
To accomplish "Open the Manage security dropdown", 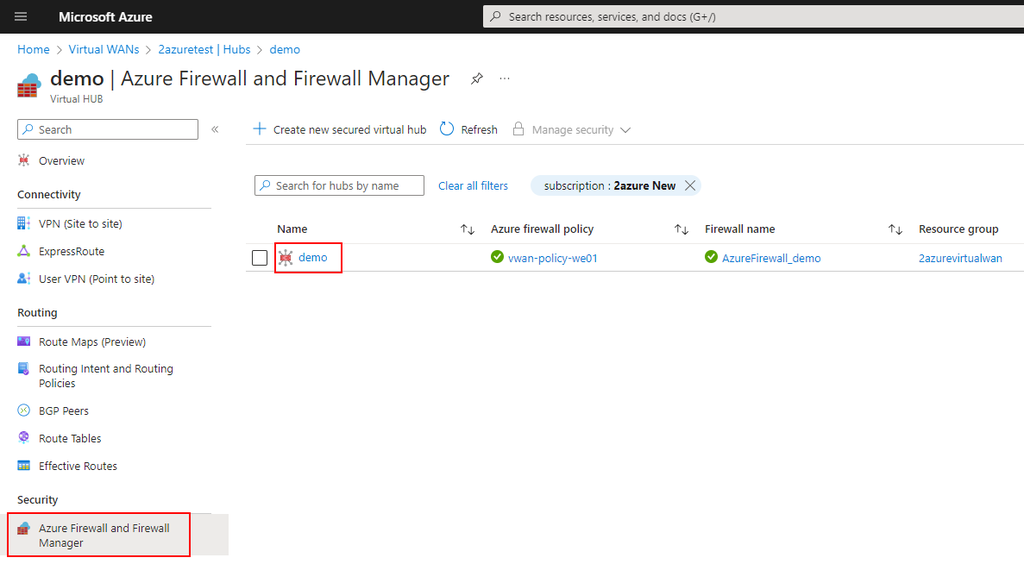I will point(572,129).
